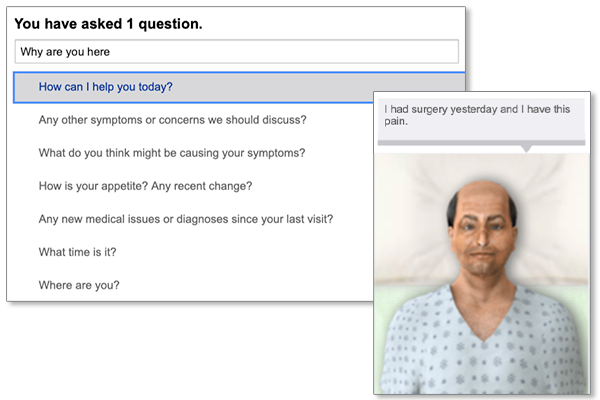This screenshot has height=400, width=600.
Task: Choose 'Any other symptoms or concerns we should discuss?'
Action: (172, 120)
